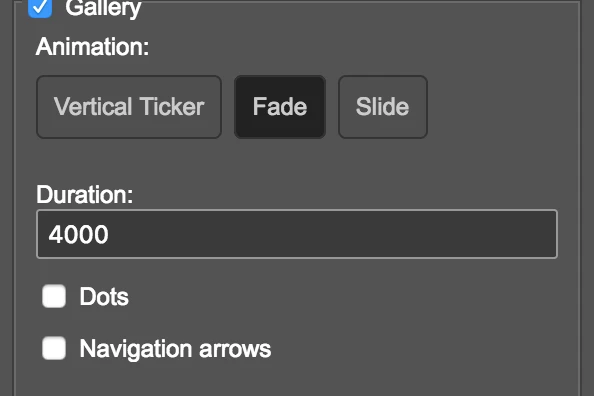Pick the currently active Fade option
Screen dimensions: 594x396
[x=280, y=107]
